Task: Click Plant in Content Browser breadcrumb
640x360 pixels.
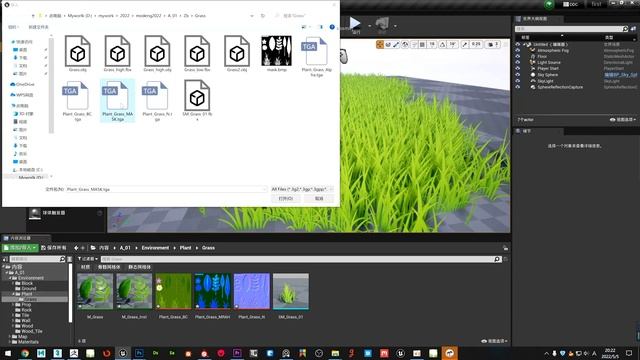Action: [x=185, y=248]
